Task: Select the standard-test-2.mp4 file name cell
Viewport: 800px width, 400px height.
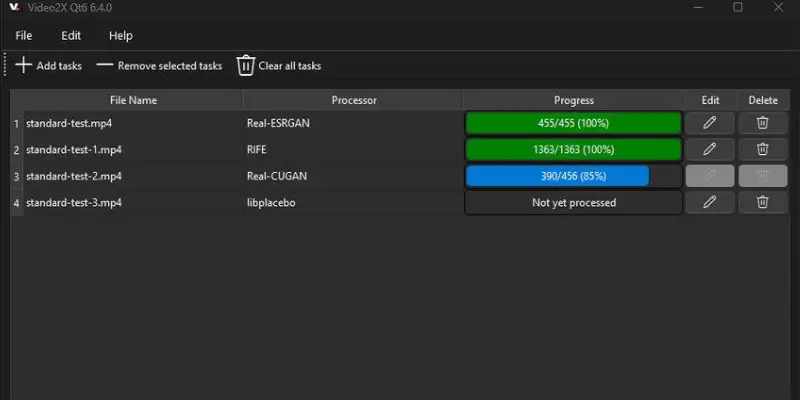Action: (133, 176)
